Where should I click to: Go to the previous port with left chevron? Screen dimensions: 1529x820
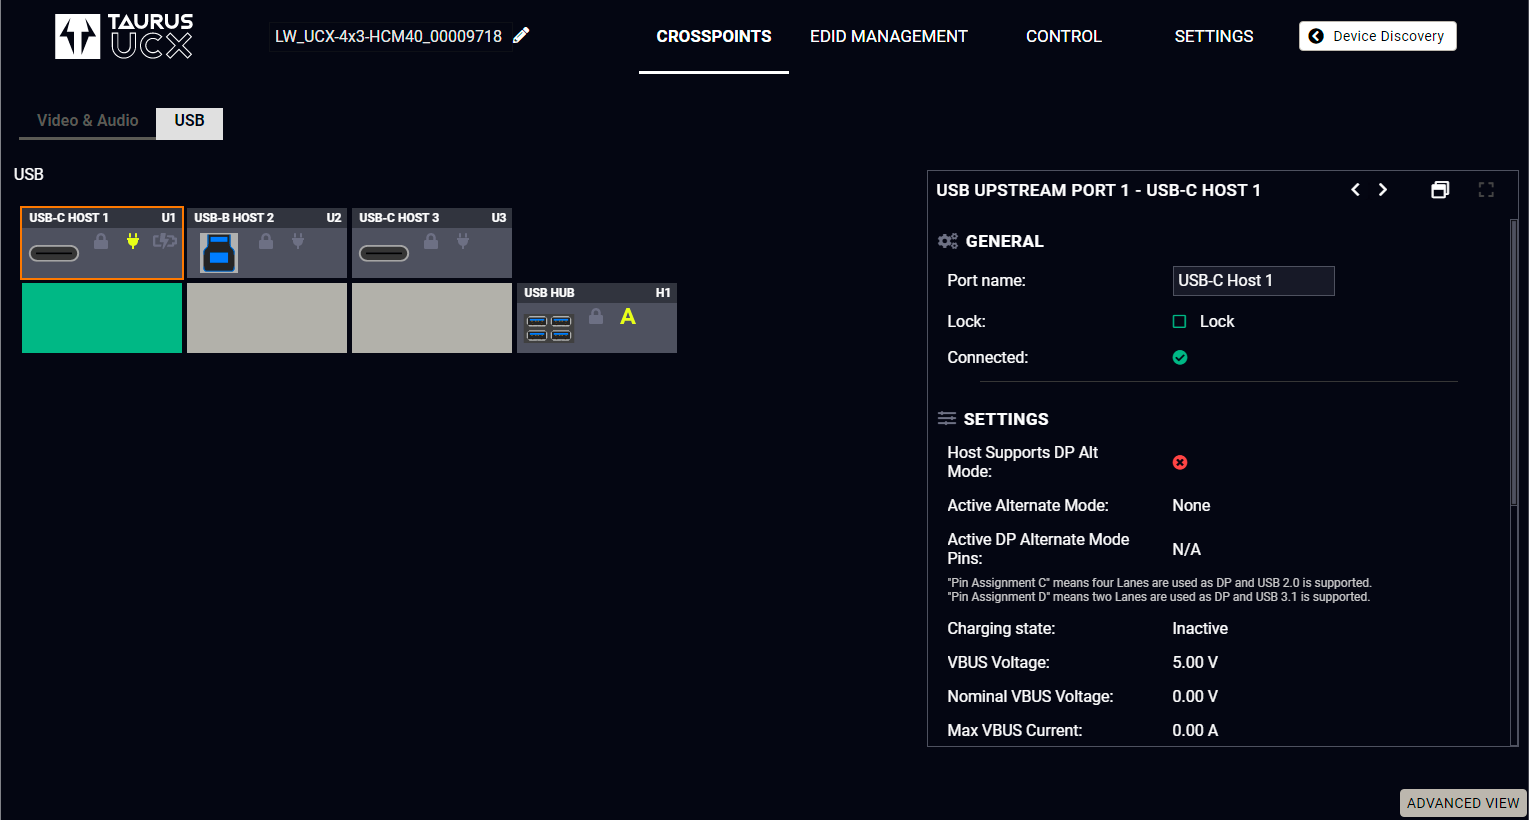tap(1355, 190)
